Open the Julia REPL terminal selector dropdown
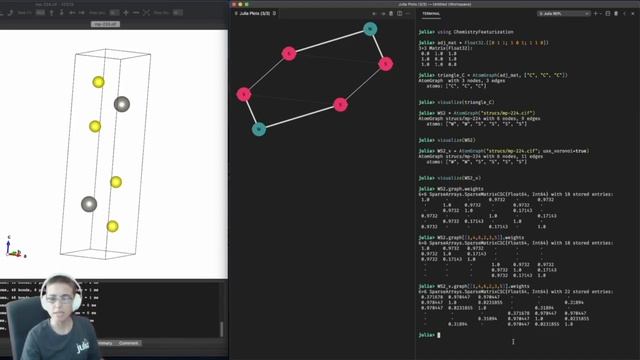640x360 pixels. (564, 13)
